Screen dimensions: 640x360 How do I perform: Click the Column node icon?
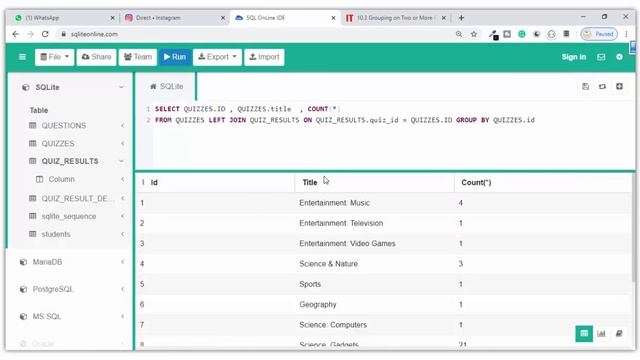pyautogui.click(x=40, y=179)
